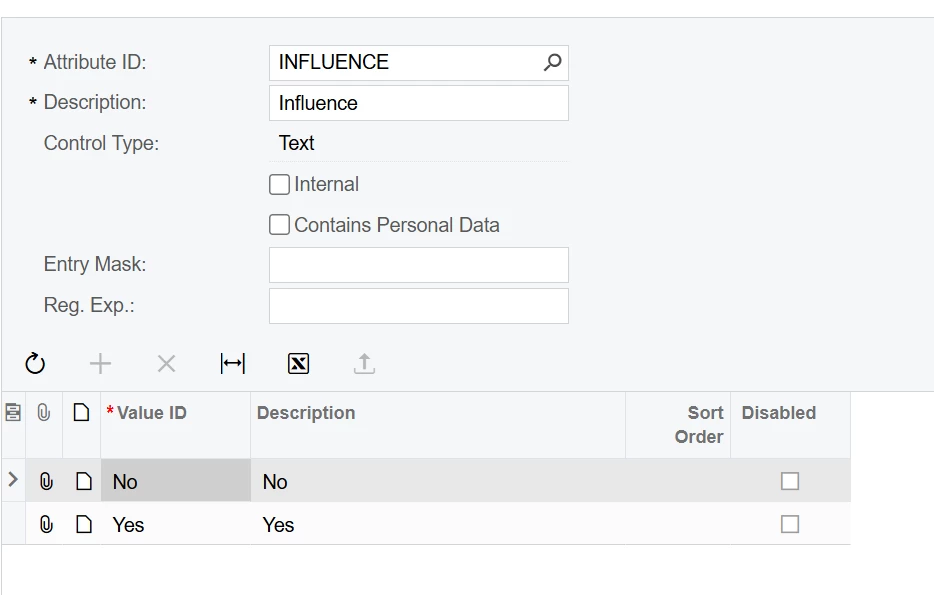This screenshot has width=934, height=595.
Task: Toggle Disabled checkbox for the No row
Action: coord(790,482)
